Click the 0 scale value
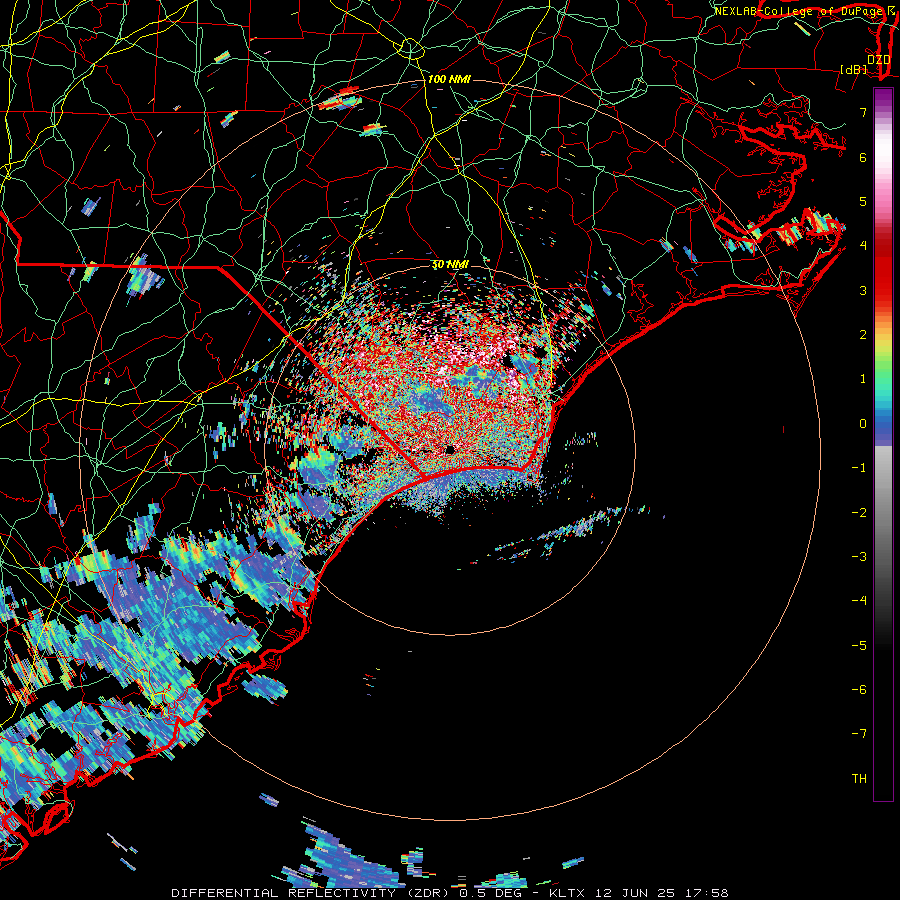 click(863, 424)
